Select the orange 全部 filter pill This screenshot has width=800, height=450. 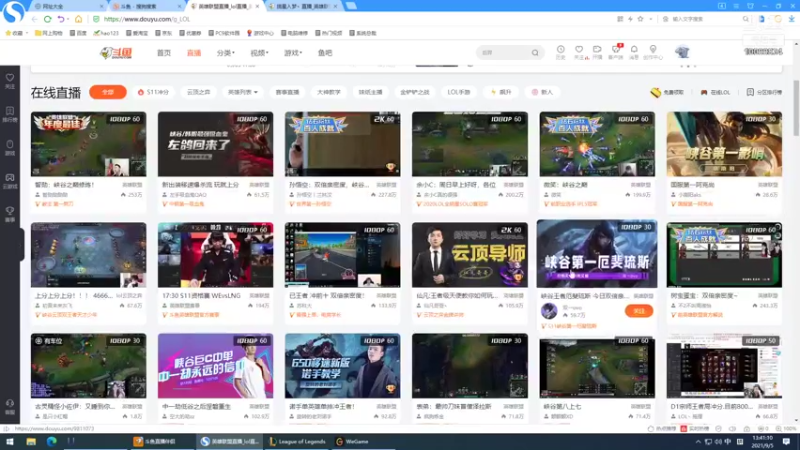click(x=108, y=92)
